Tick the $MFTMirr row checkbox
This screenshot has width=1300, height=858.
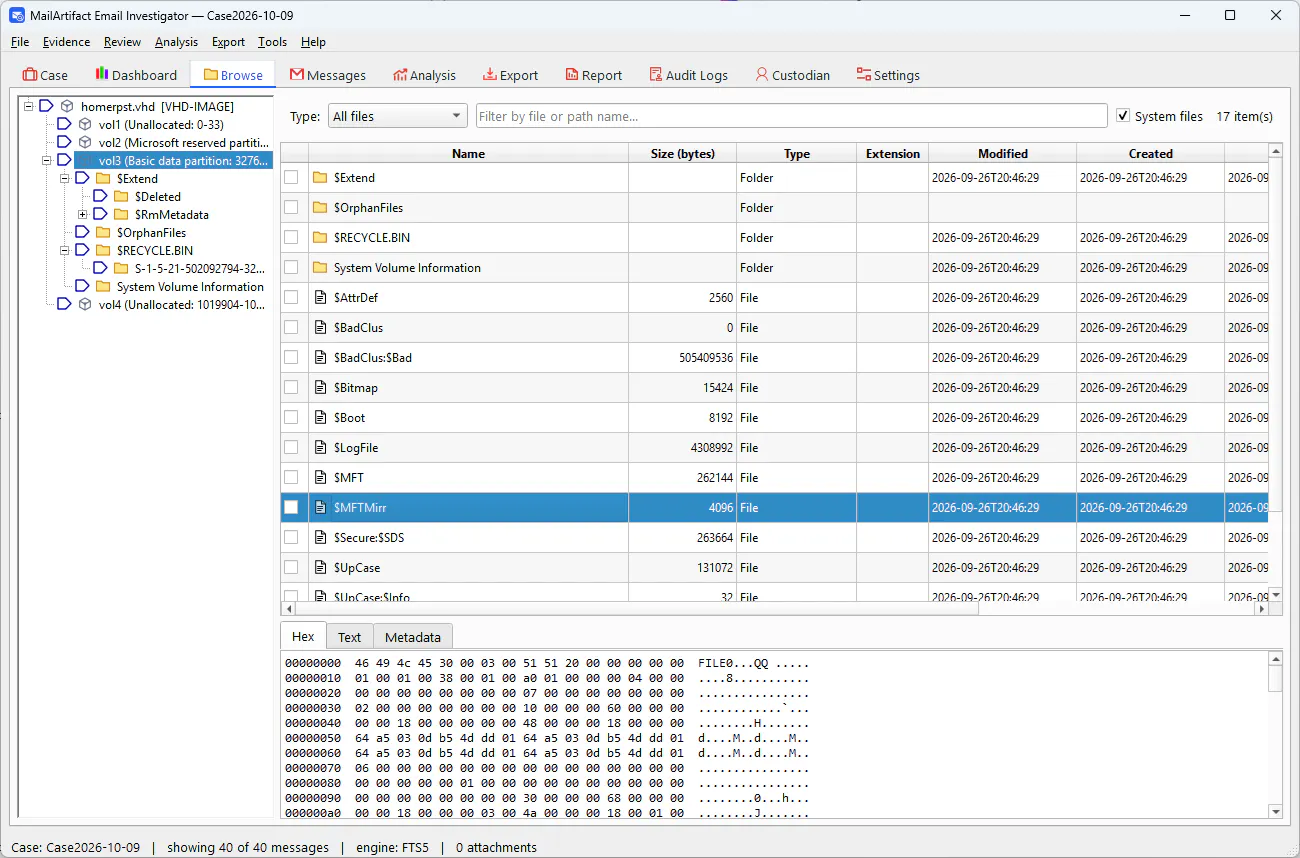[x=291, y=508]
